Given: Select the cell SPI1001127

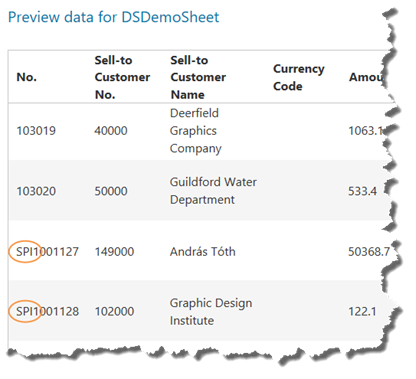Looking at the screenshot, I should pyautogui.click(x=47, y=252).
